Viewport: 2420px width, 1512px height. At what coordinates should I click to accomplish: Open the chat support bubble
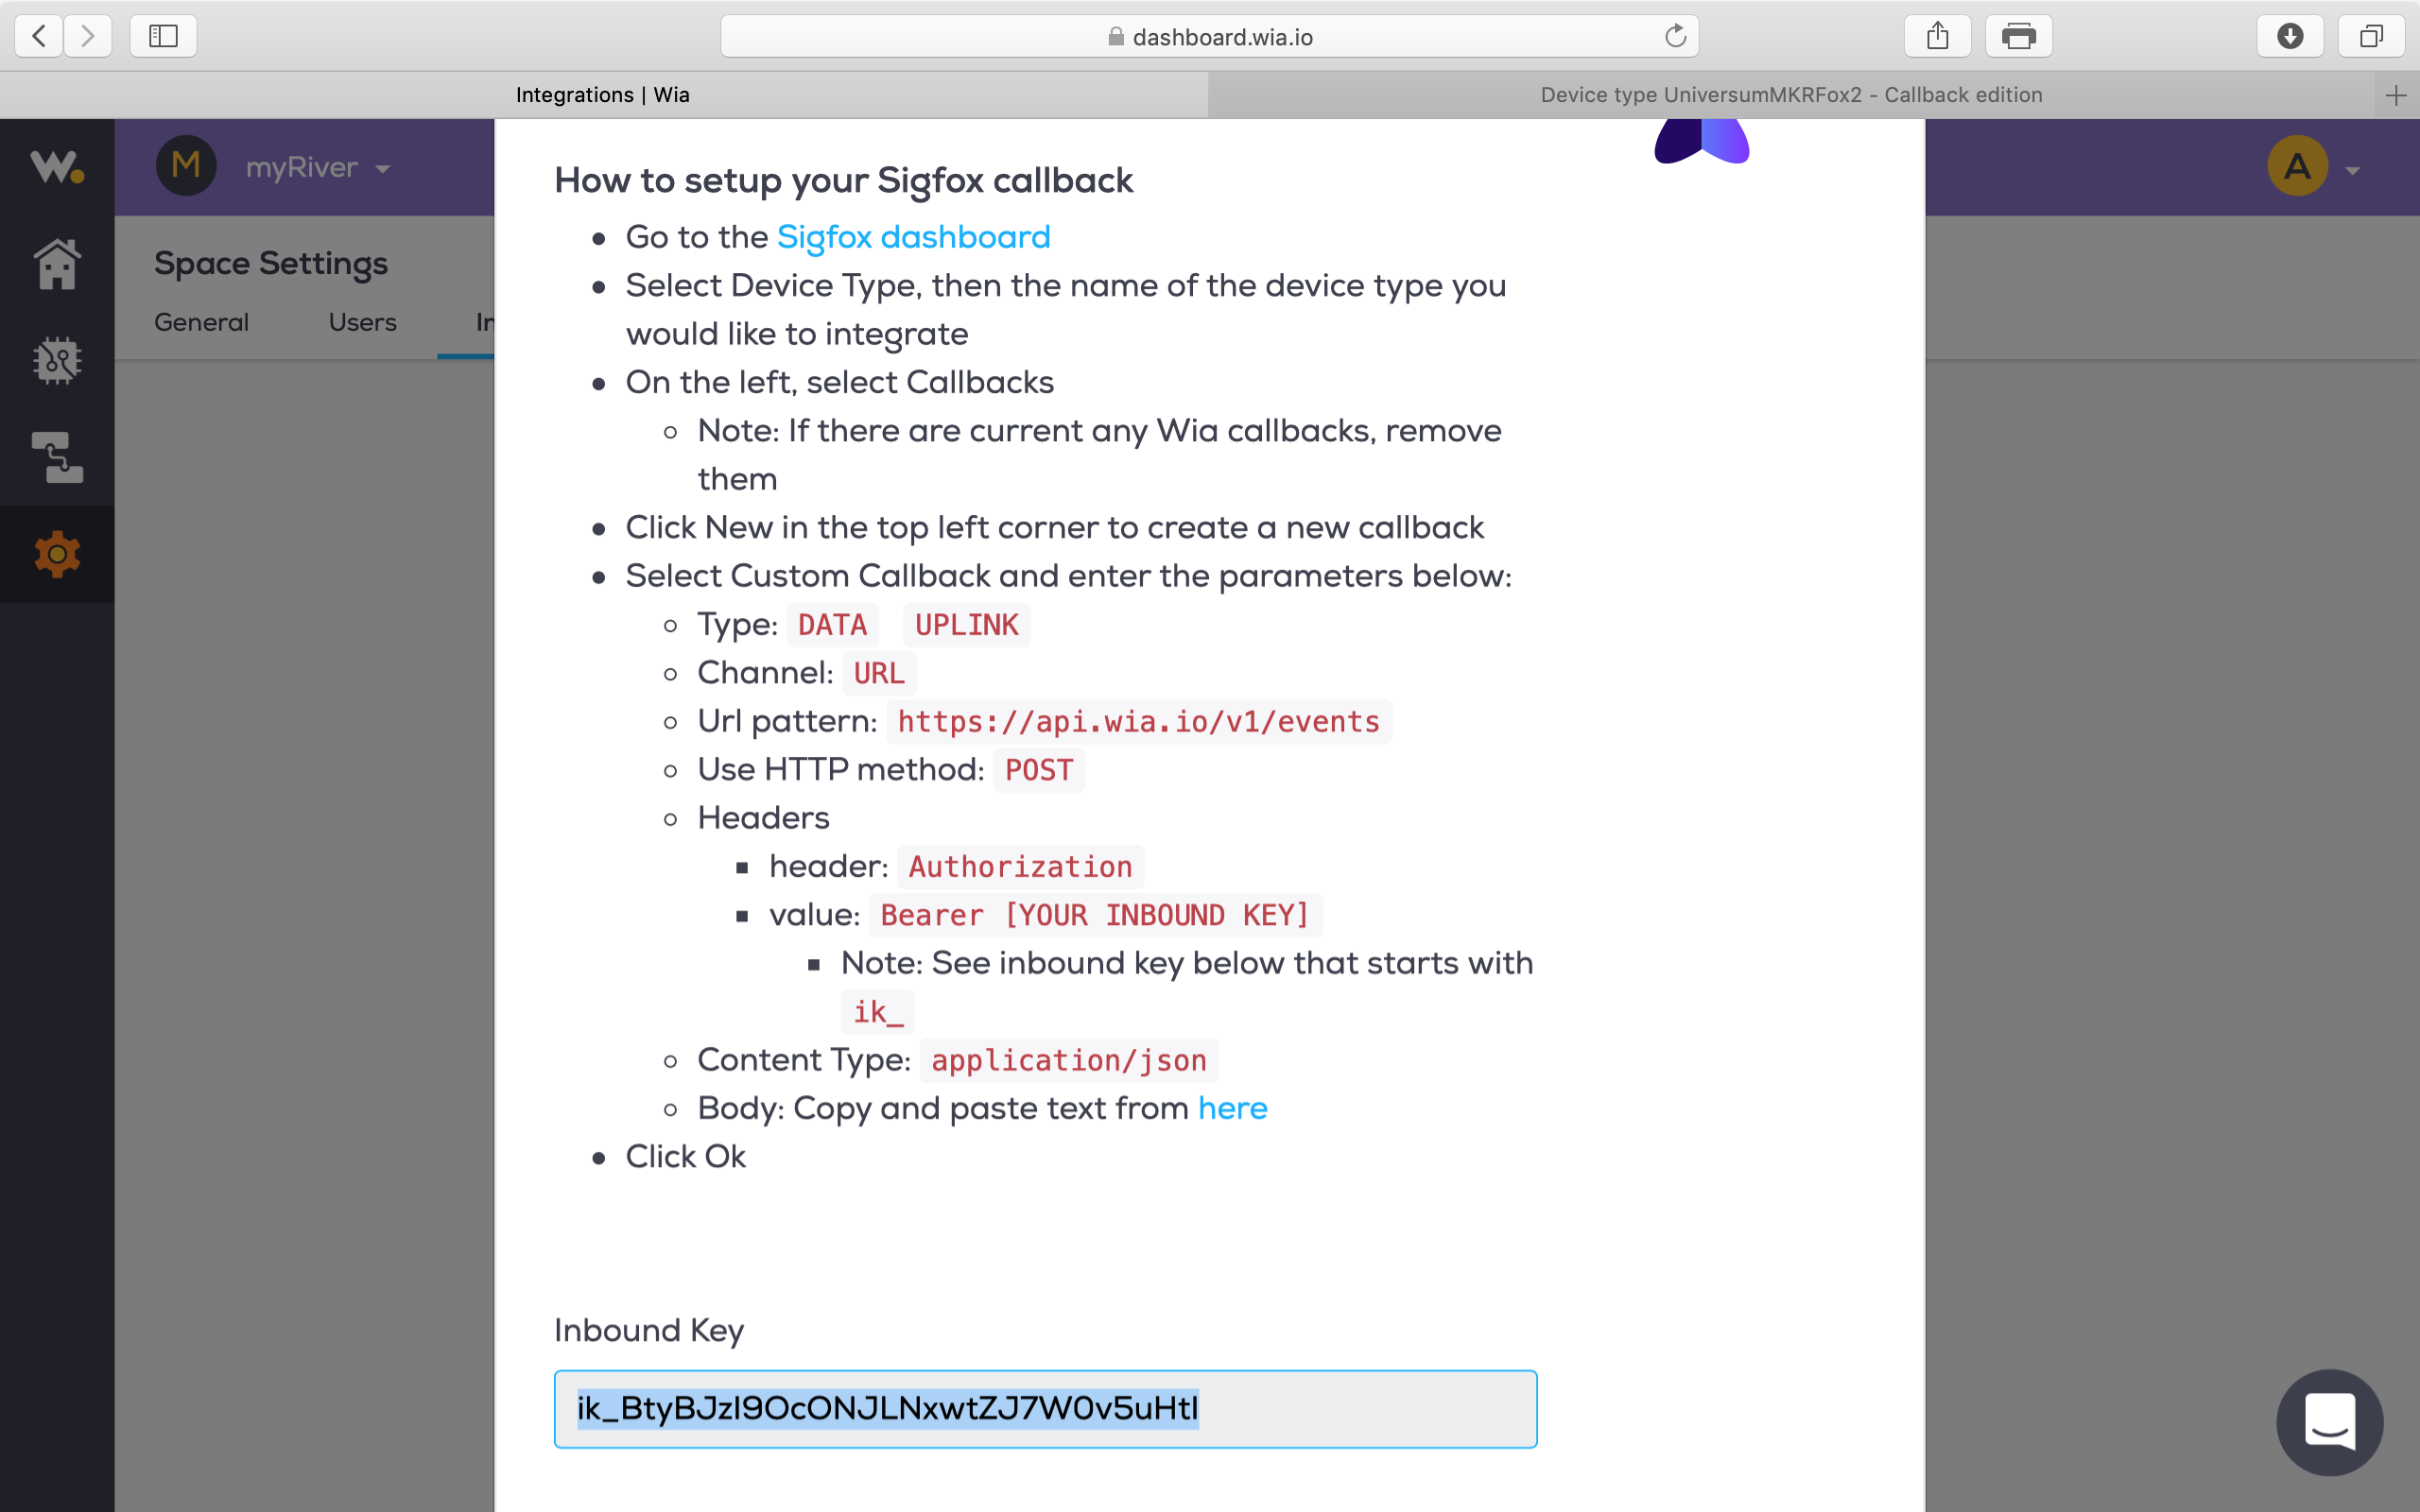pyautogui.click(x=2329, y=1422)
